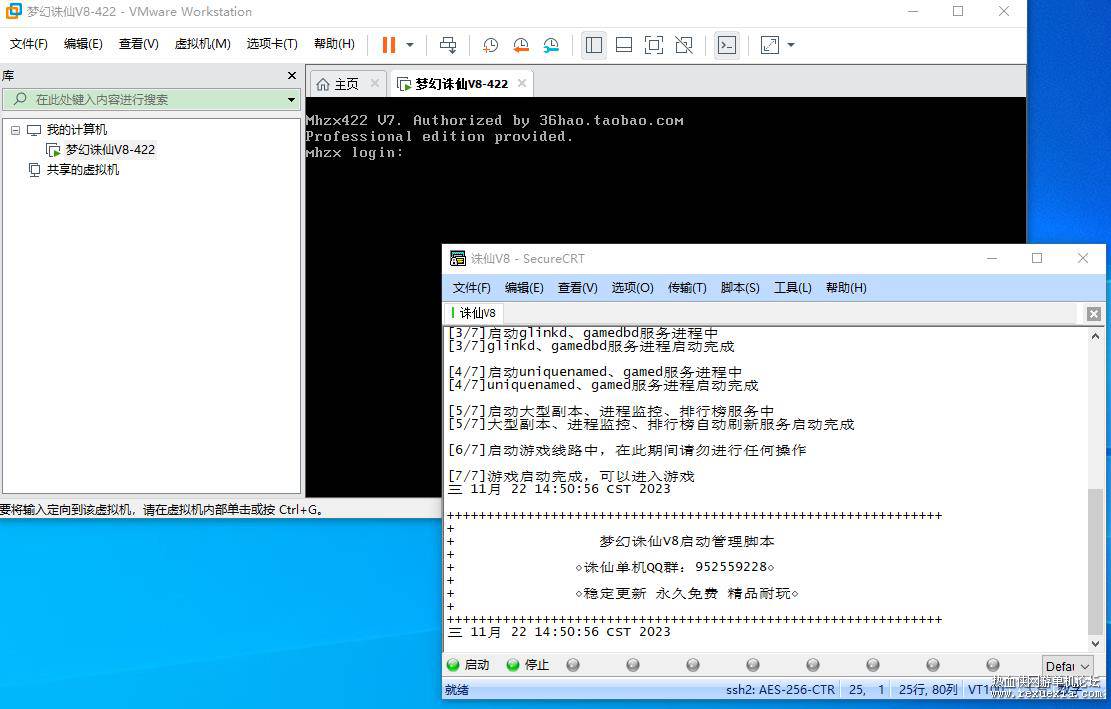Open VMware 帮助(H) menu
The image size is (1111, 709).
click(334, 44)
